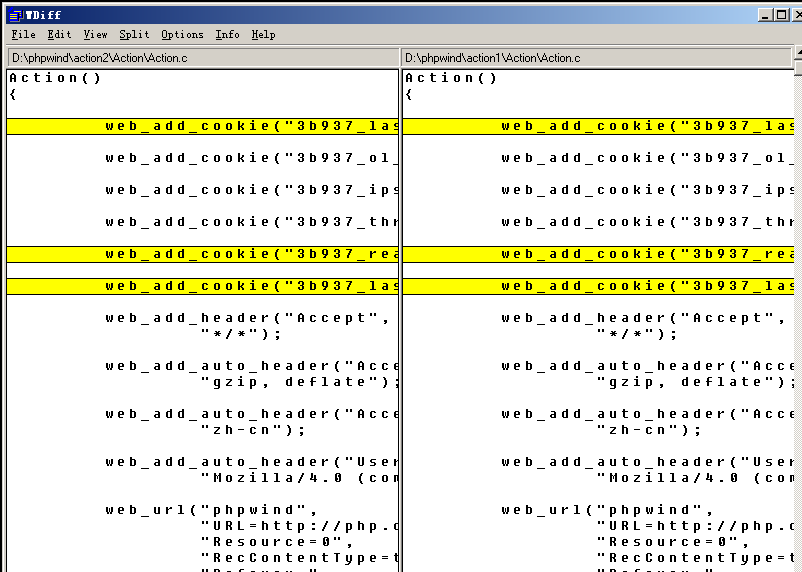Click the 3b937_thr cookie line in right pane
This screenshot has height=572, width=802.
(648, 222)
